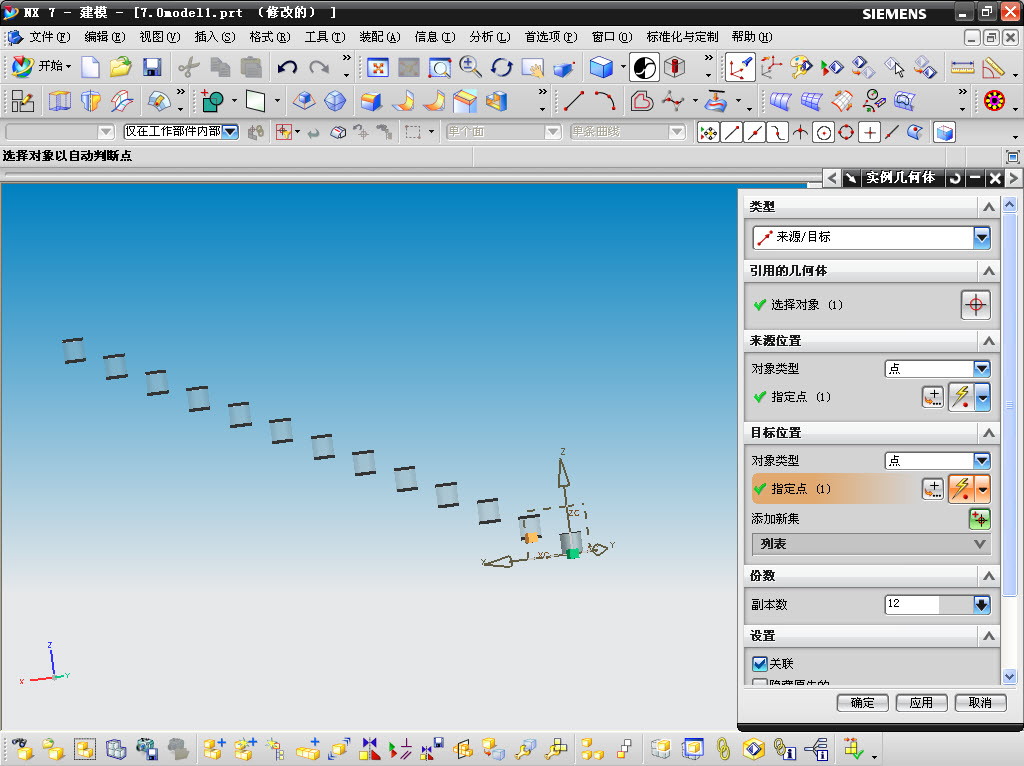1024x766 pixels.
Task: Select the measure distance ruler icon
Action: click(962, 67)
